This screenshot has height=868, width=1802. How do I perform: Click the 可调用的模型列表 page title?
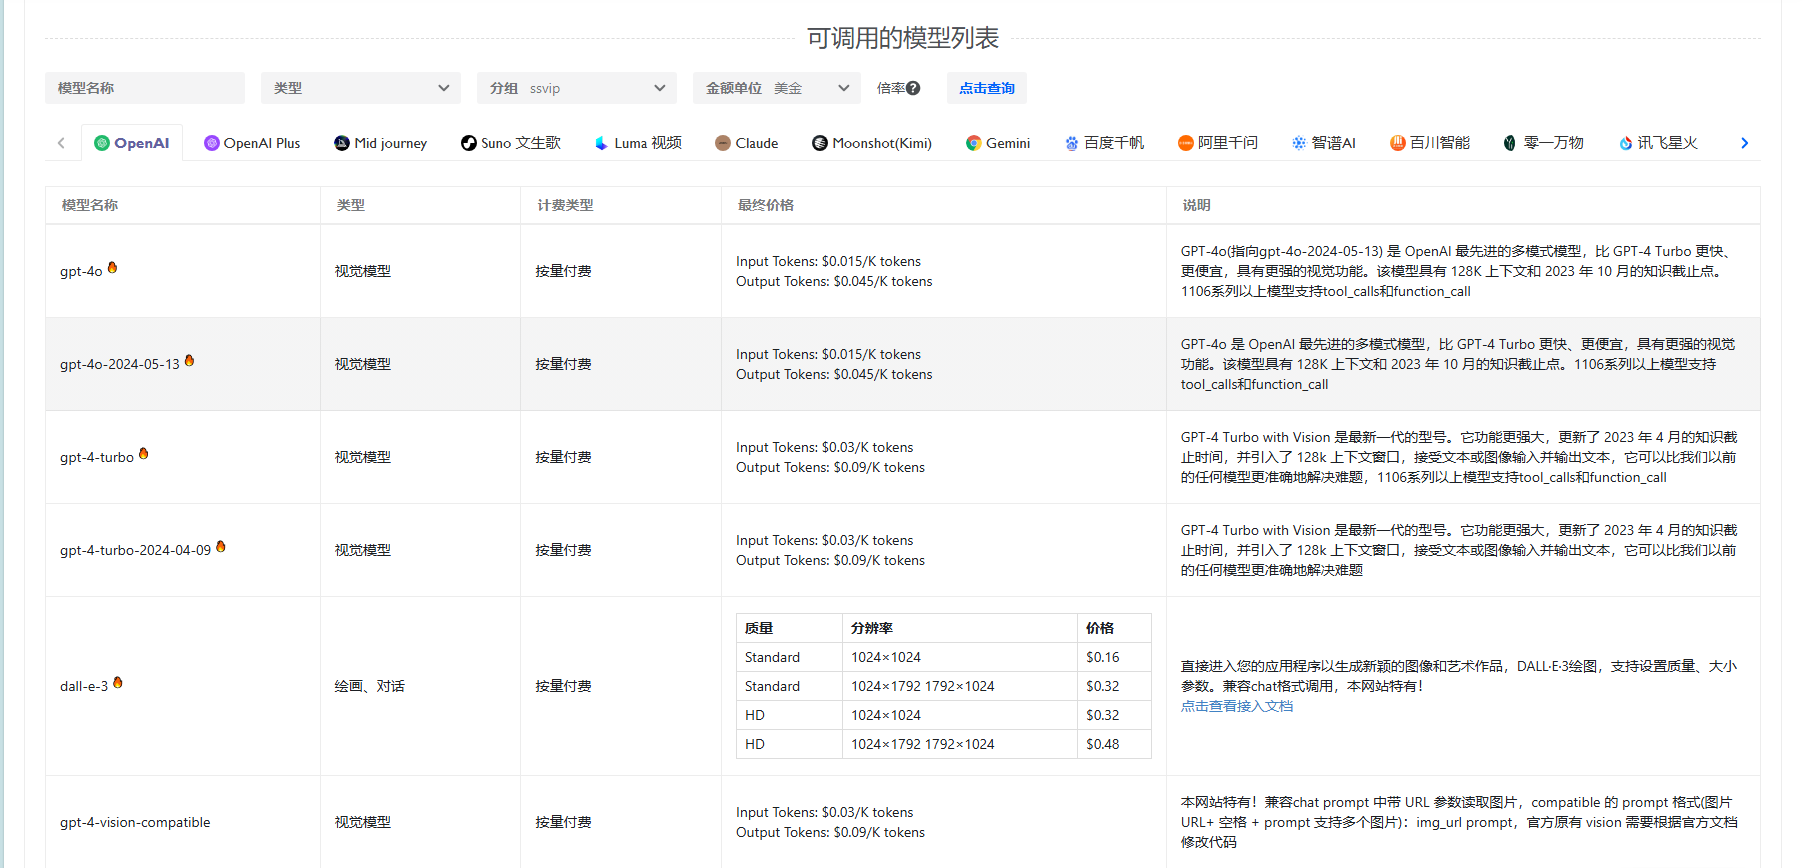click(x=903, y=38)
